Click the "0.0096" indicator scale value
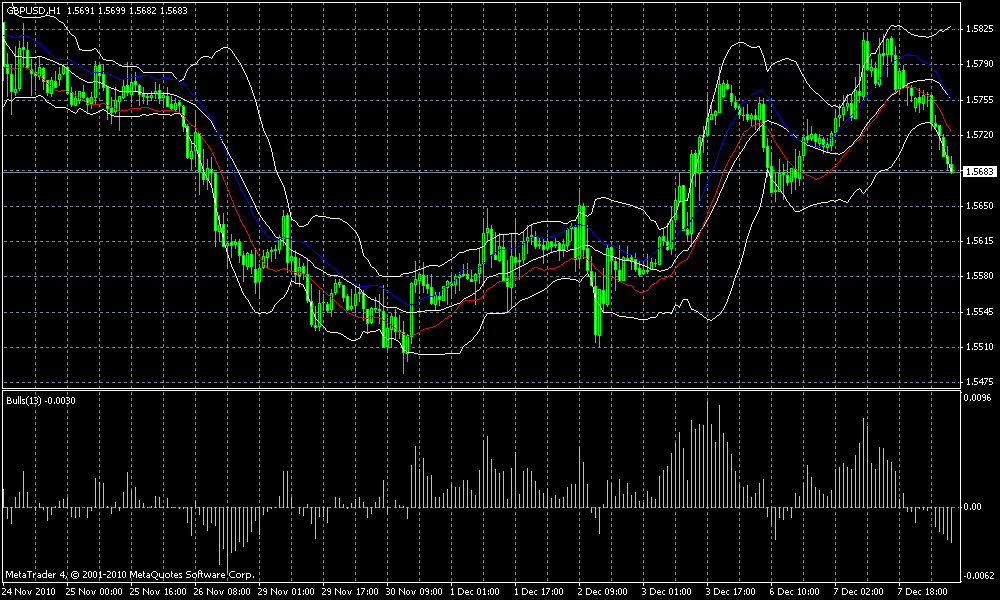1000x600 pixels. 980,398
